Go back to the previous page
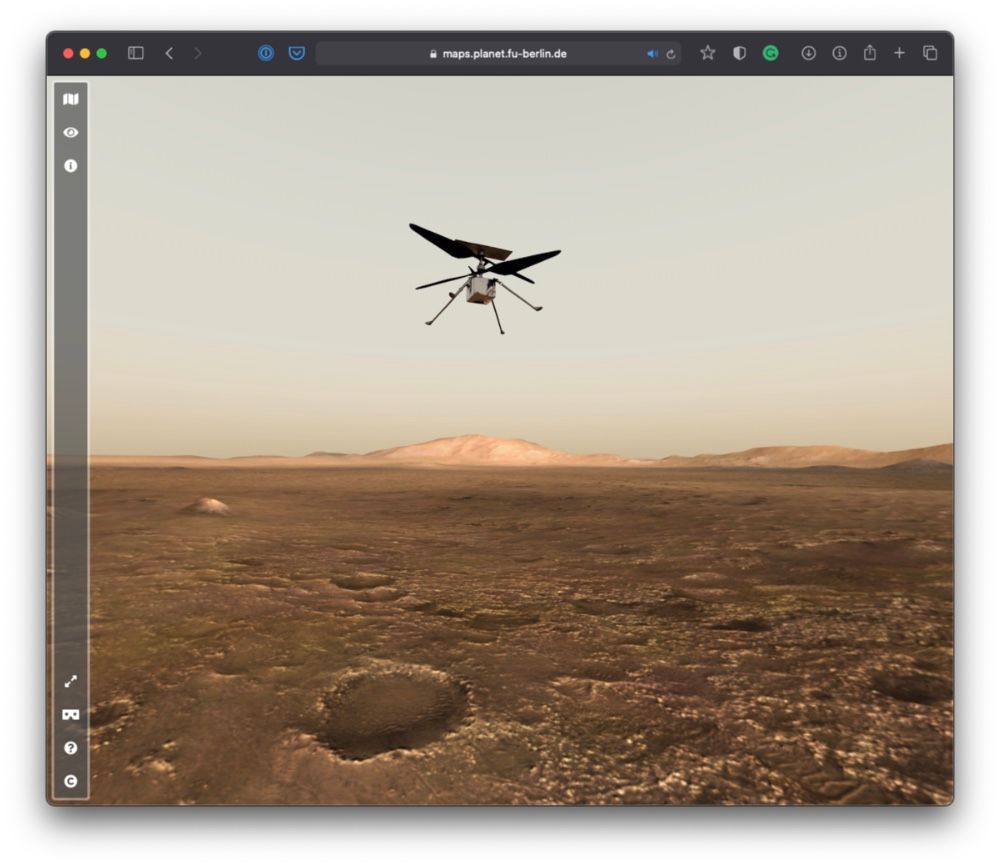The width and height of the screenshot is (1000, 867). tap(169, 53)
